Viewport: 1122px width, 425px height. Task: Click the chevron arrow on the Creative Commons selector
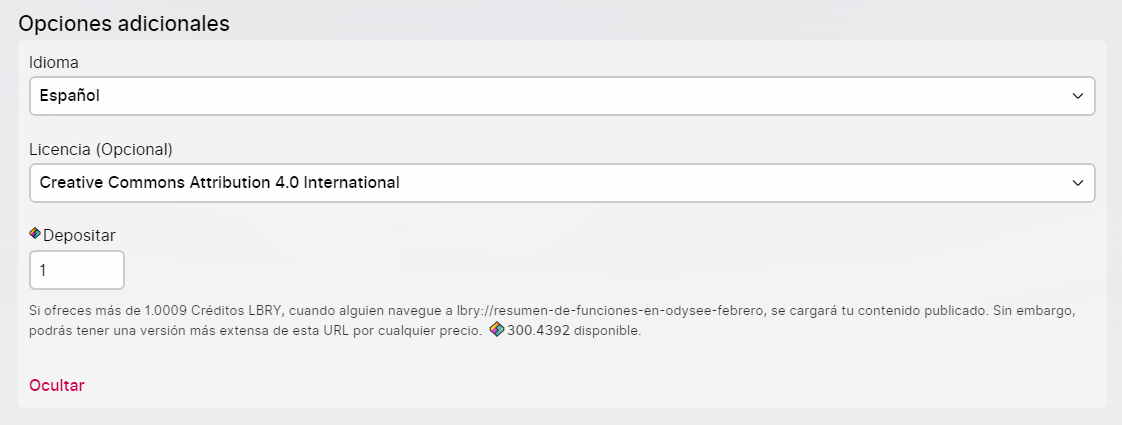point(1078,183)
